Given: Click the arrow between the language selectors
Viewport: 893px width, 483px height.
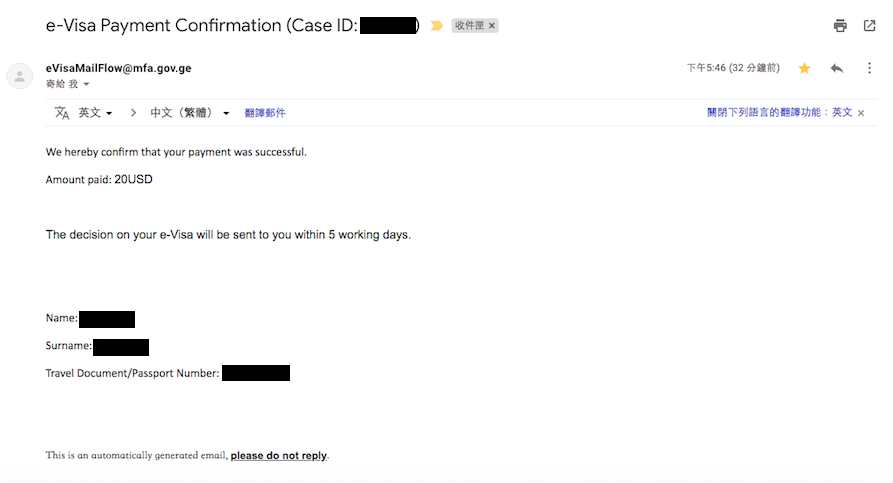Looking at the screenshot, I should [133, 113].
